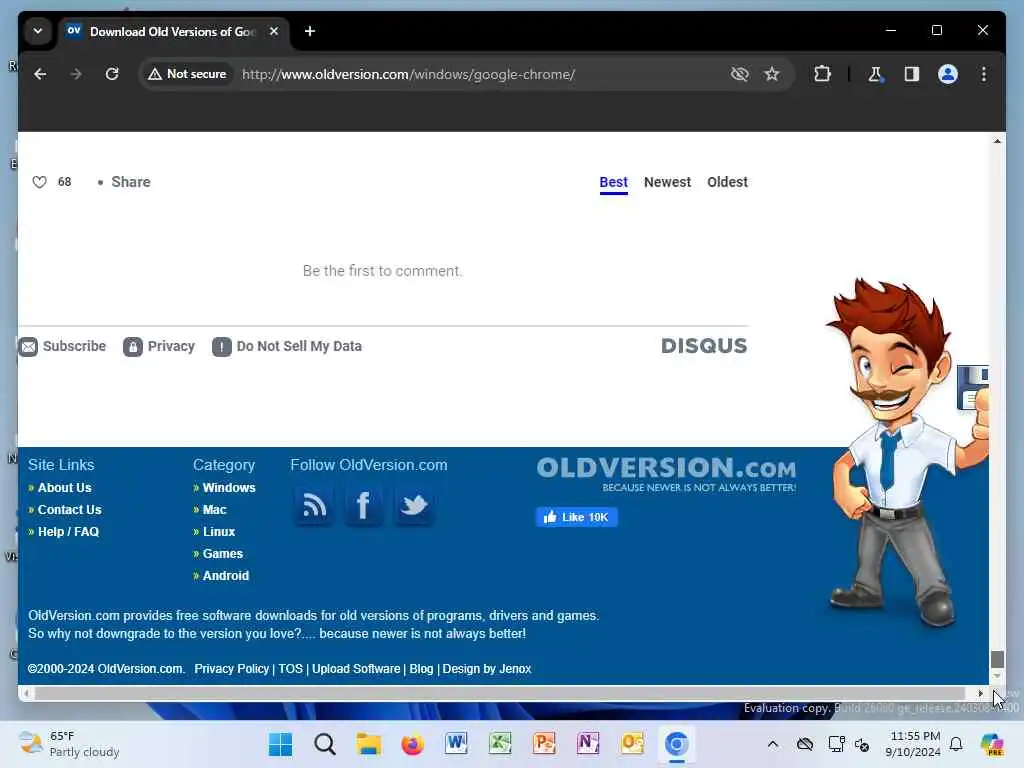The height and width of the screenshot is (768, 1024).
Task: Click the DISQUS logo
Action: click(703, 345)
